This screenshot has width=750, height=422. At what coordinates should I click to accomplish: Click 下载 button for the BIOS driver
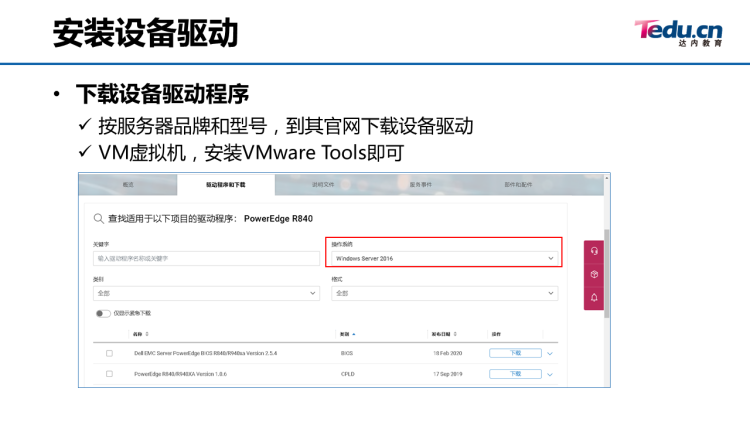515,353
